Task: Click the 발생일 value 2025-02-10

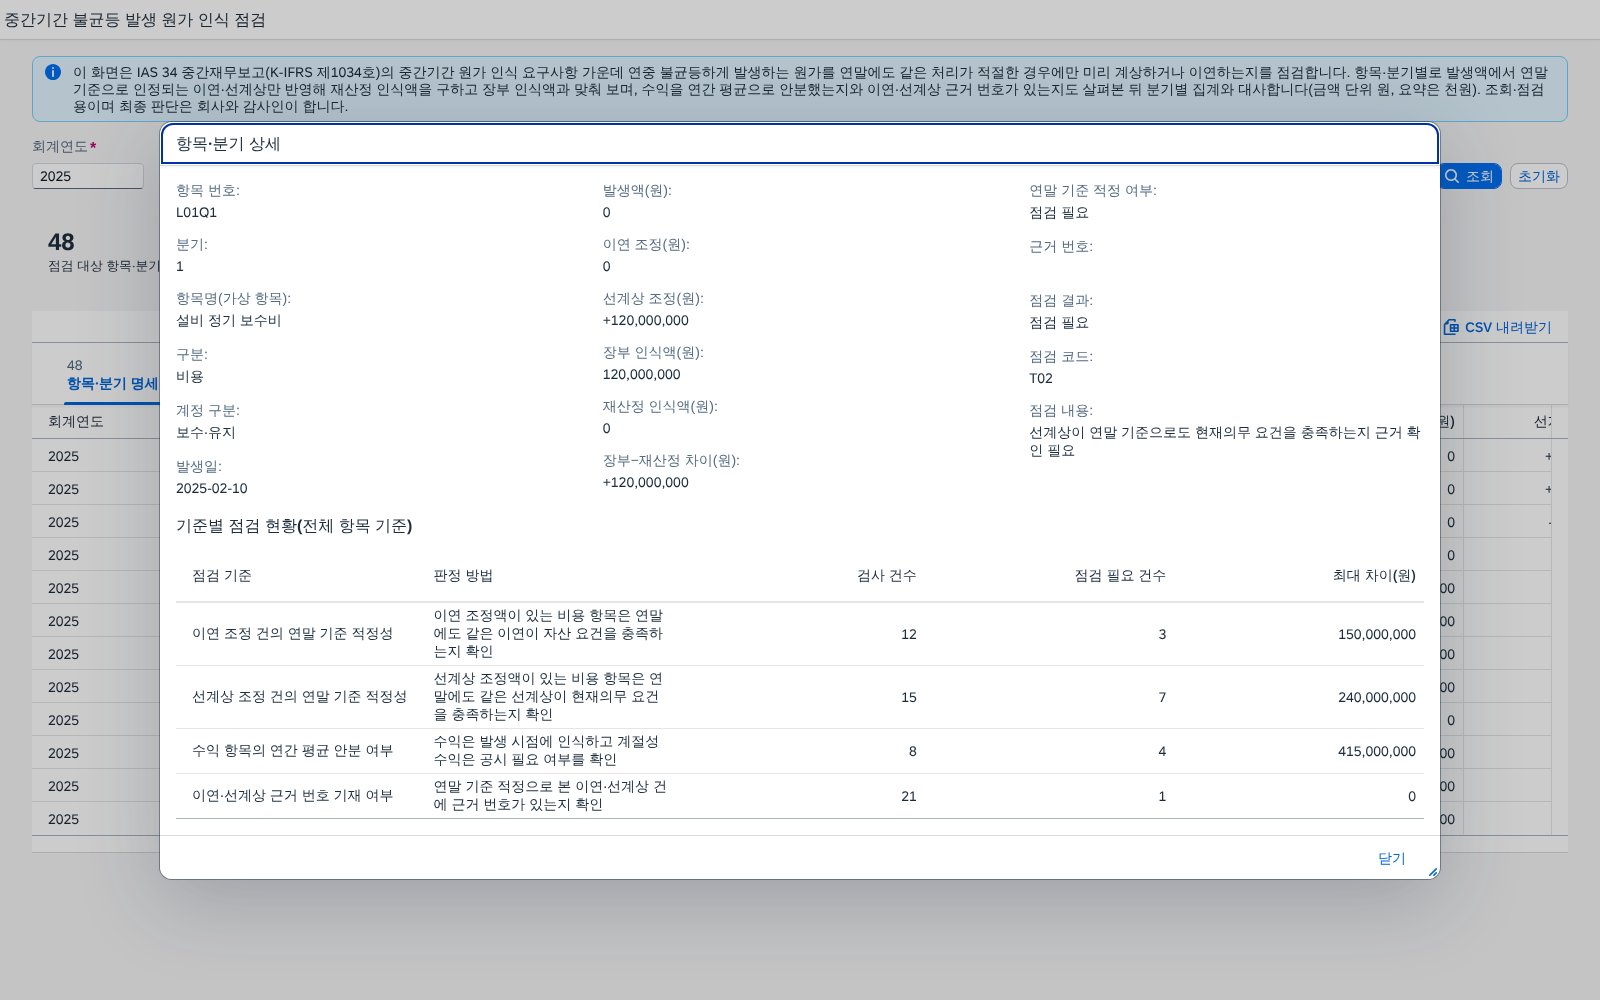Action: click(212, 488)
